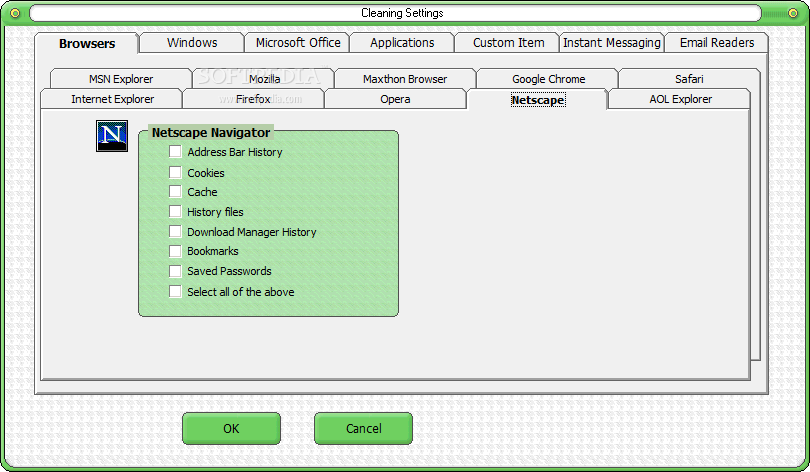The image size is (810, 472).
Task: Click the round button at the title bar's left end
Action: point(15,13)
